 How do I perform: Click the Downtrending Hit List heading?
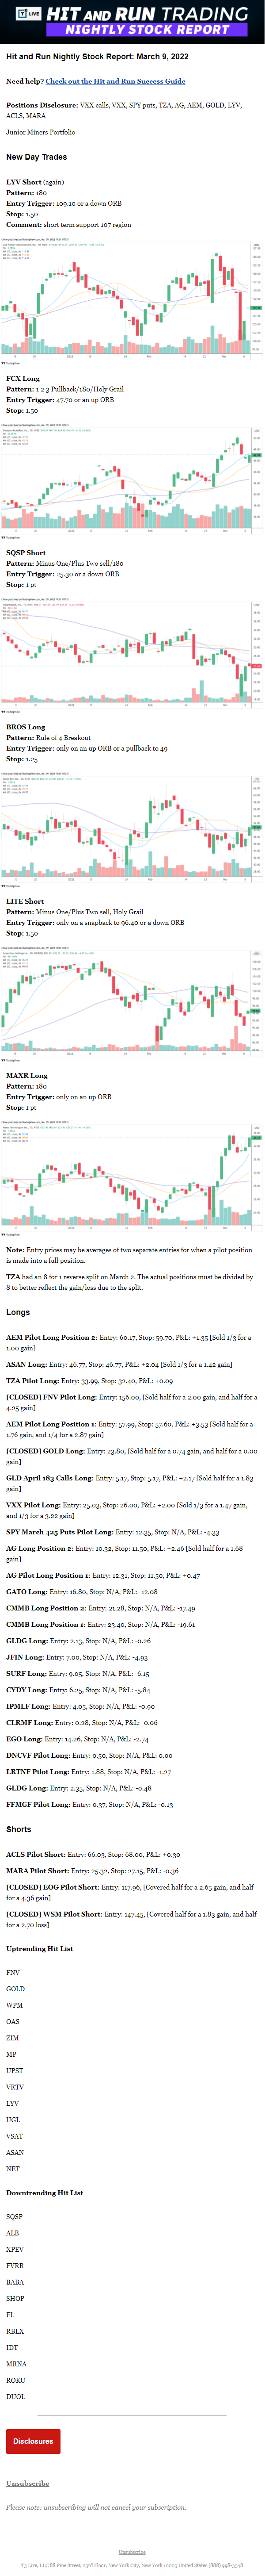pos(44,2193)
